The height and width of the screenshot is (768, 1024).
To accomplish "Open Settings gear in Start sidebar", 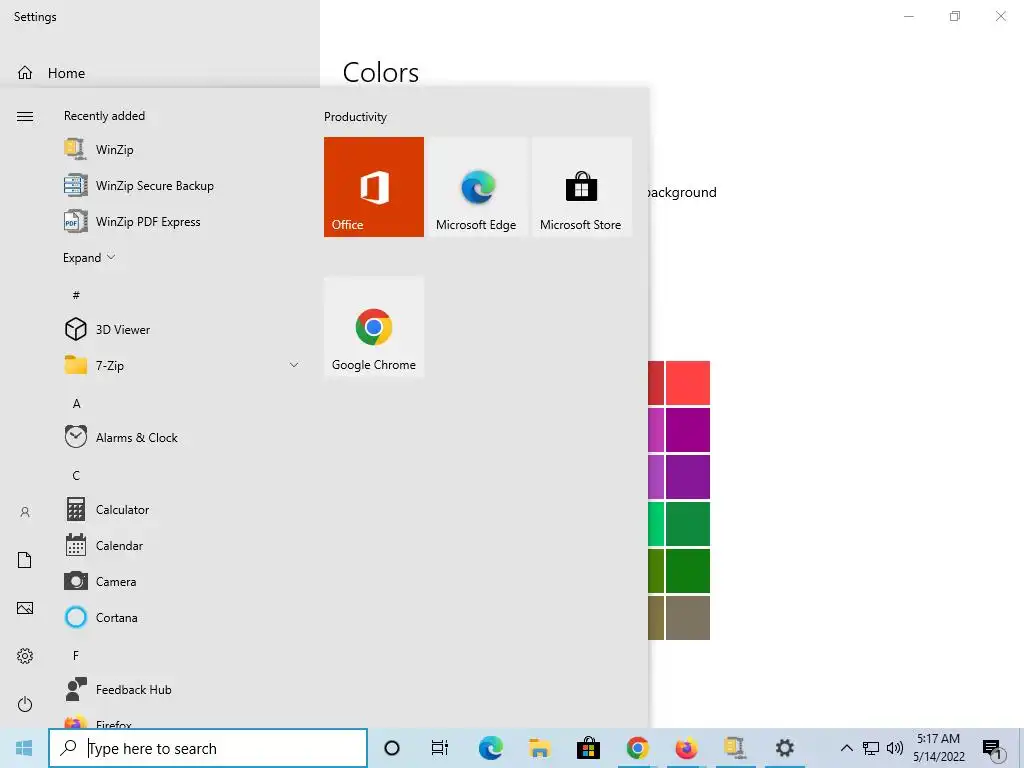I will pos(25,656).
